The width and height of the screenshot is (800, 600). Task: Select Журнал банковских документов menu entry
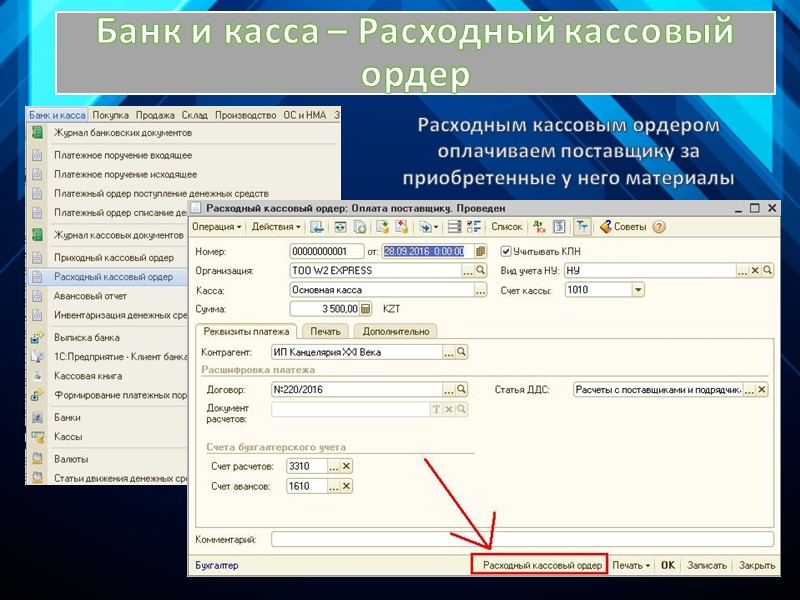click(123, 133)
